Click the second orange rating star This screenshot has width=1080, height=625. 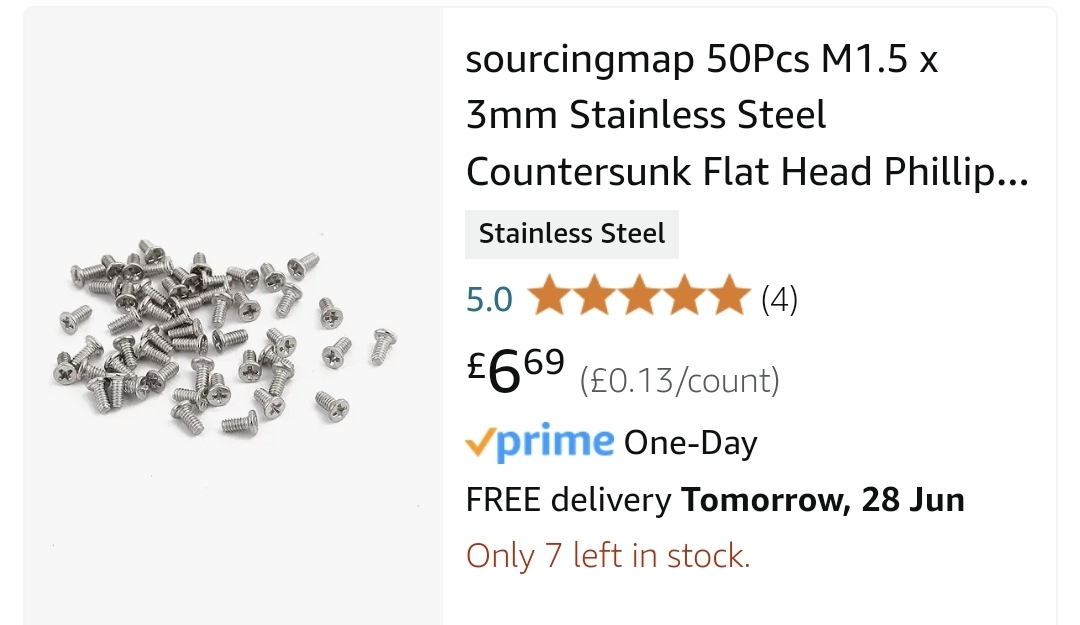593,297
